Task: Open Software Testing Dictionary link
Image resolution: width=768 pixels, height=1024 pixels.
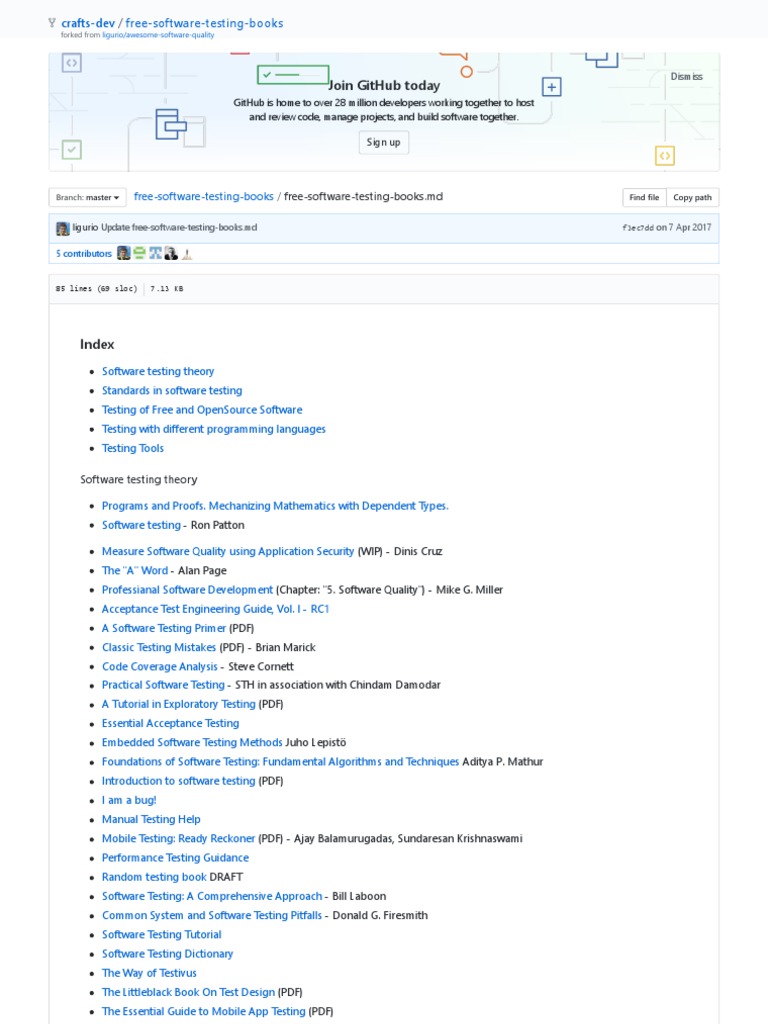Action: pyautogui.click(x=167, y=954)
